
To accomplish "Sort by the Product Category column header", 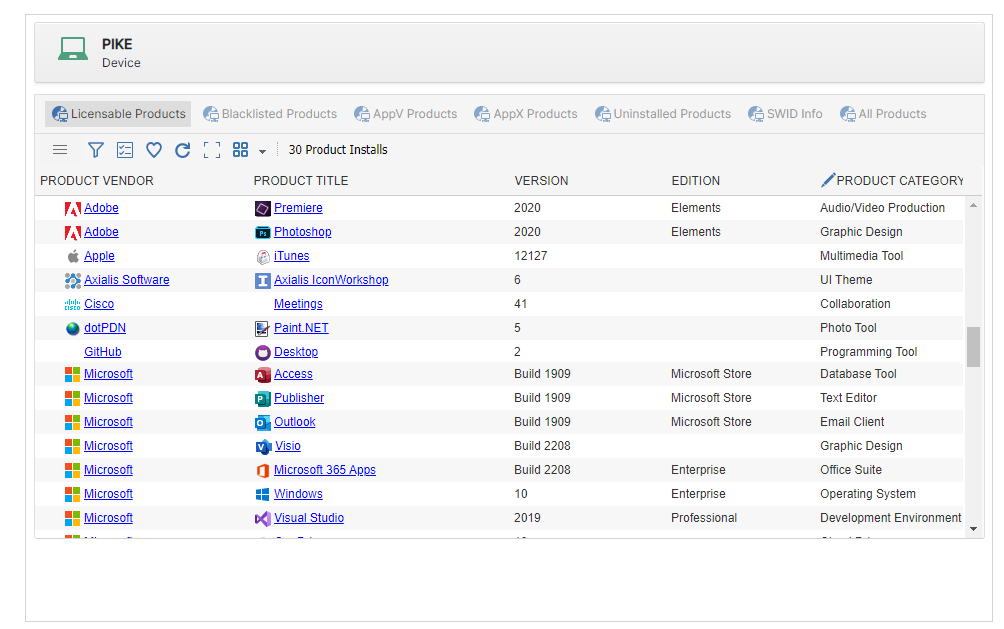I will click(x=900, y=181).
